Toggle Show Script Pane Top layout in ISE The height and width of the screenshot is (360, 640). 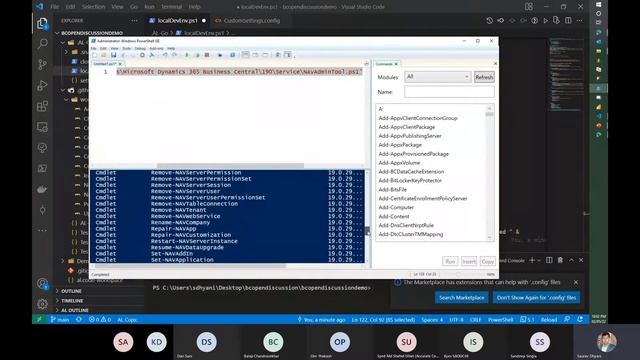tap(245, 55)
